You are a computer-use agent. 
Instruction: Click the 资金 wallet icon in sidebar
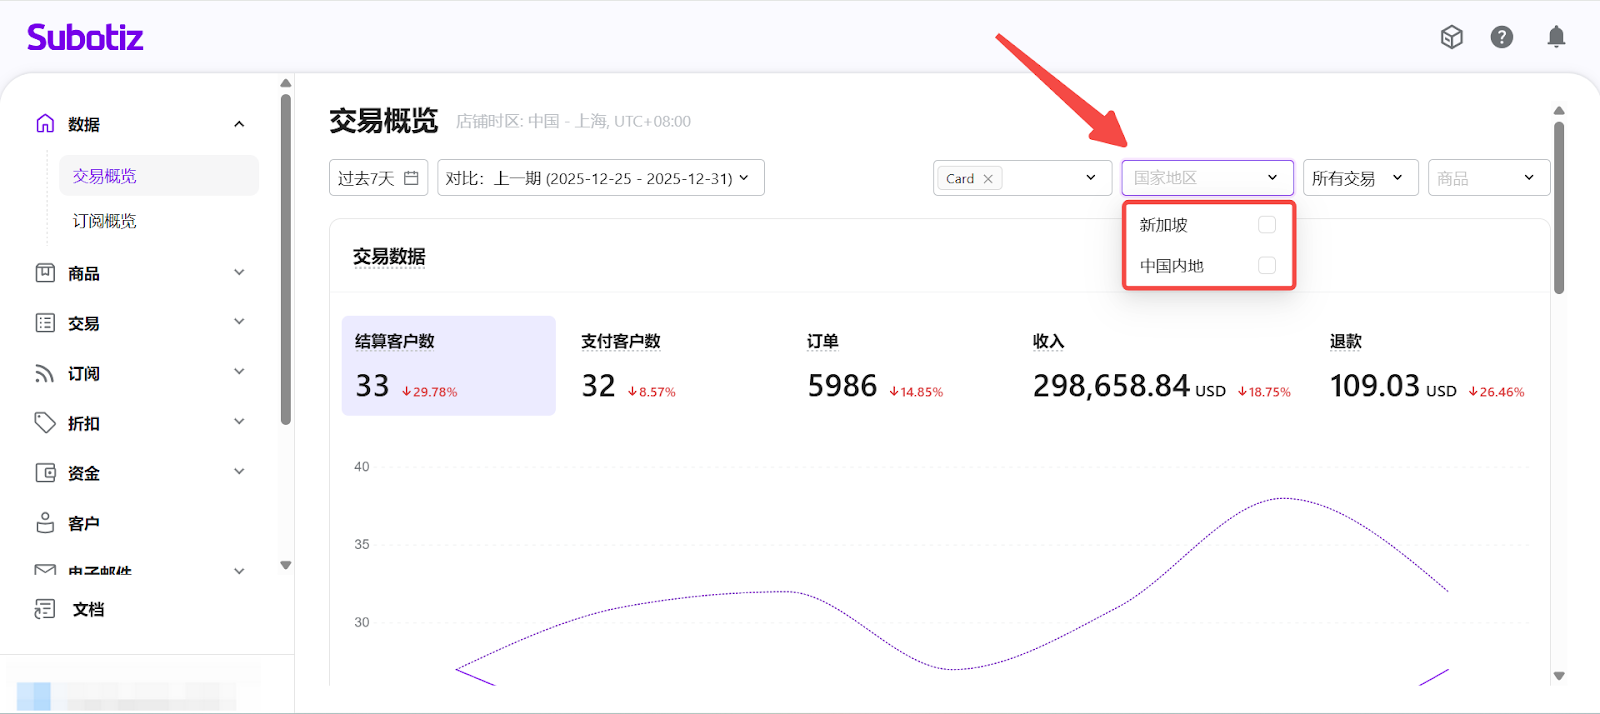coord(45,473)
